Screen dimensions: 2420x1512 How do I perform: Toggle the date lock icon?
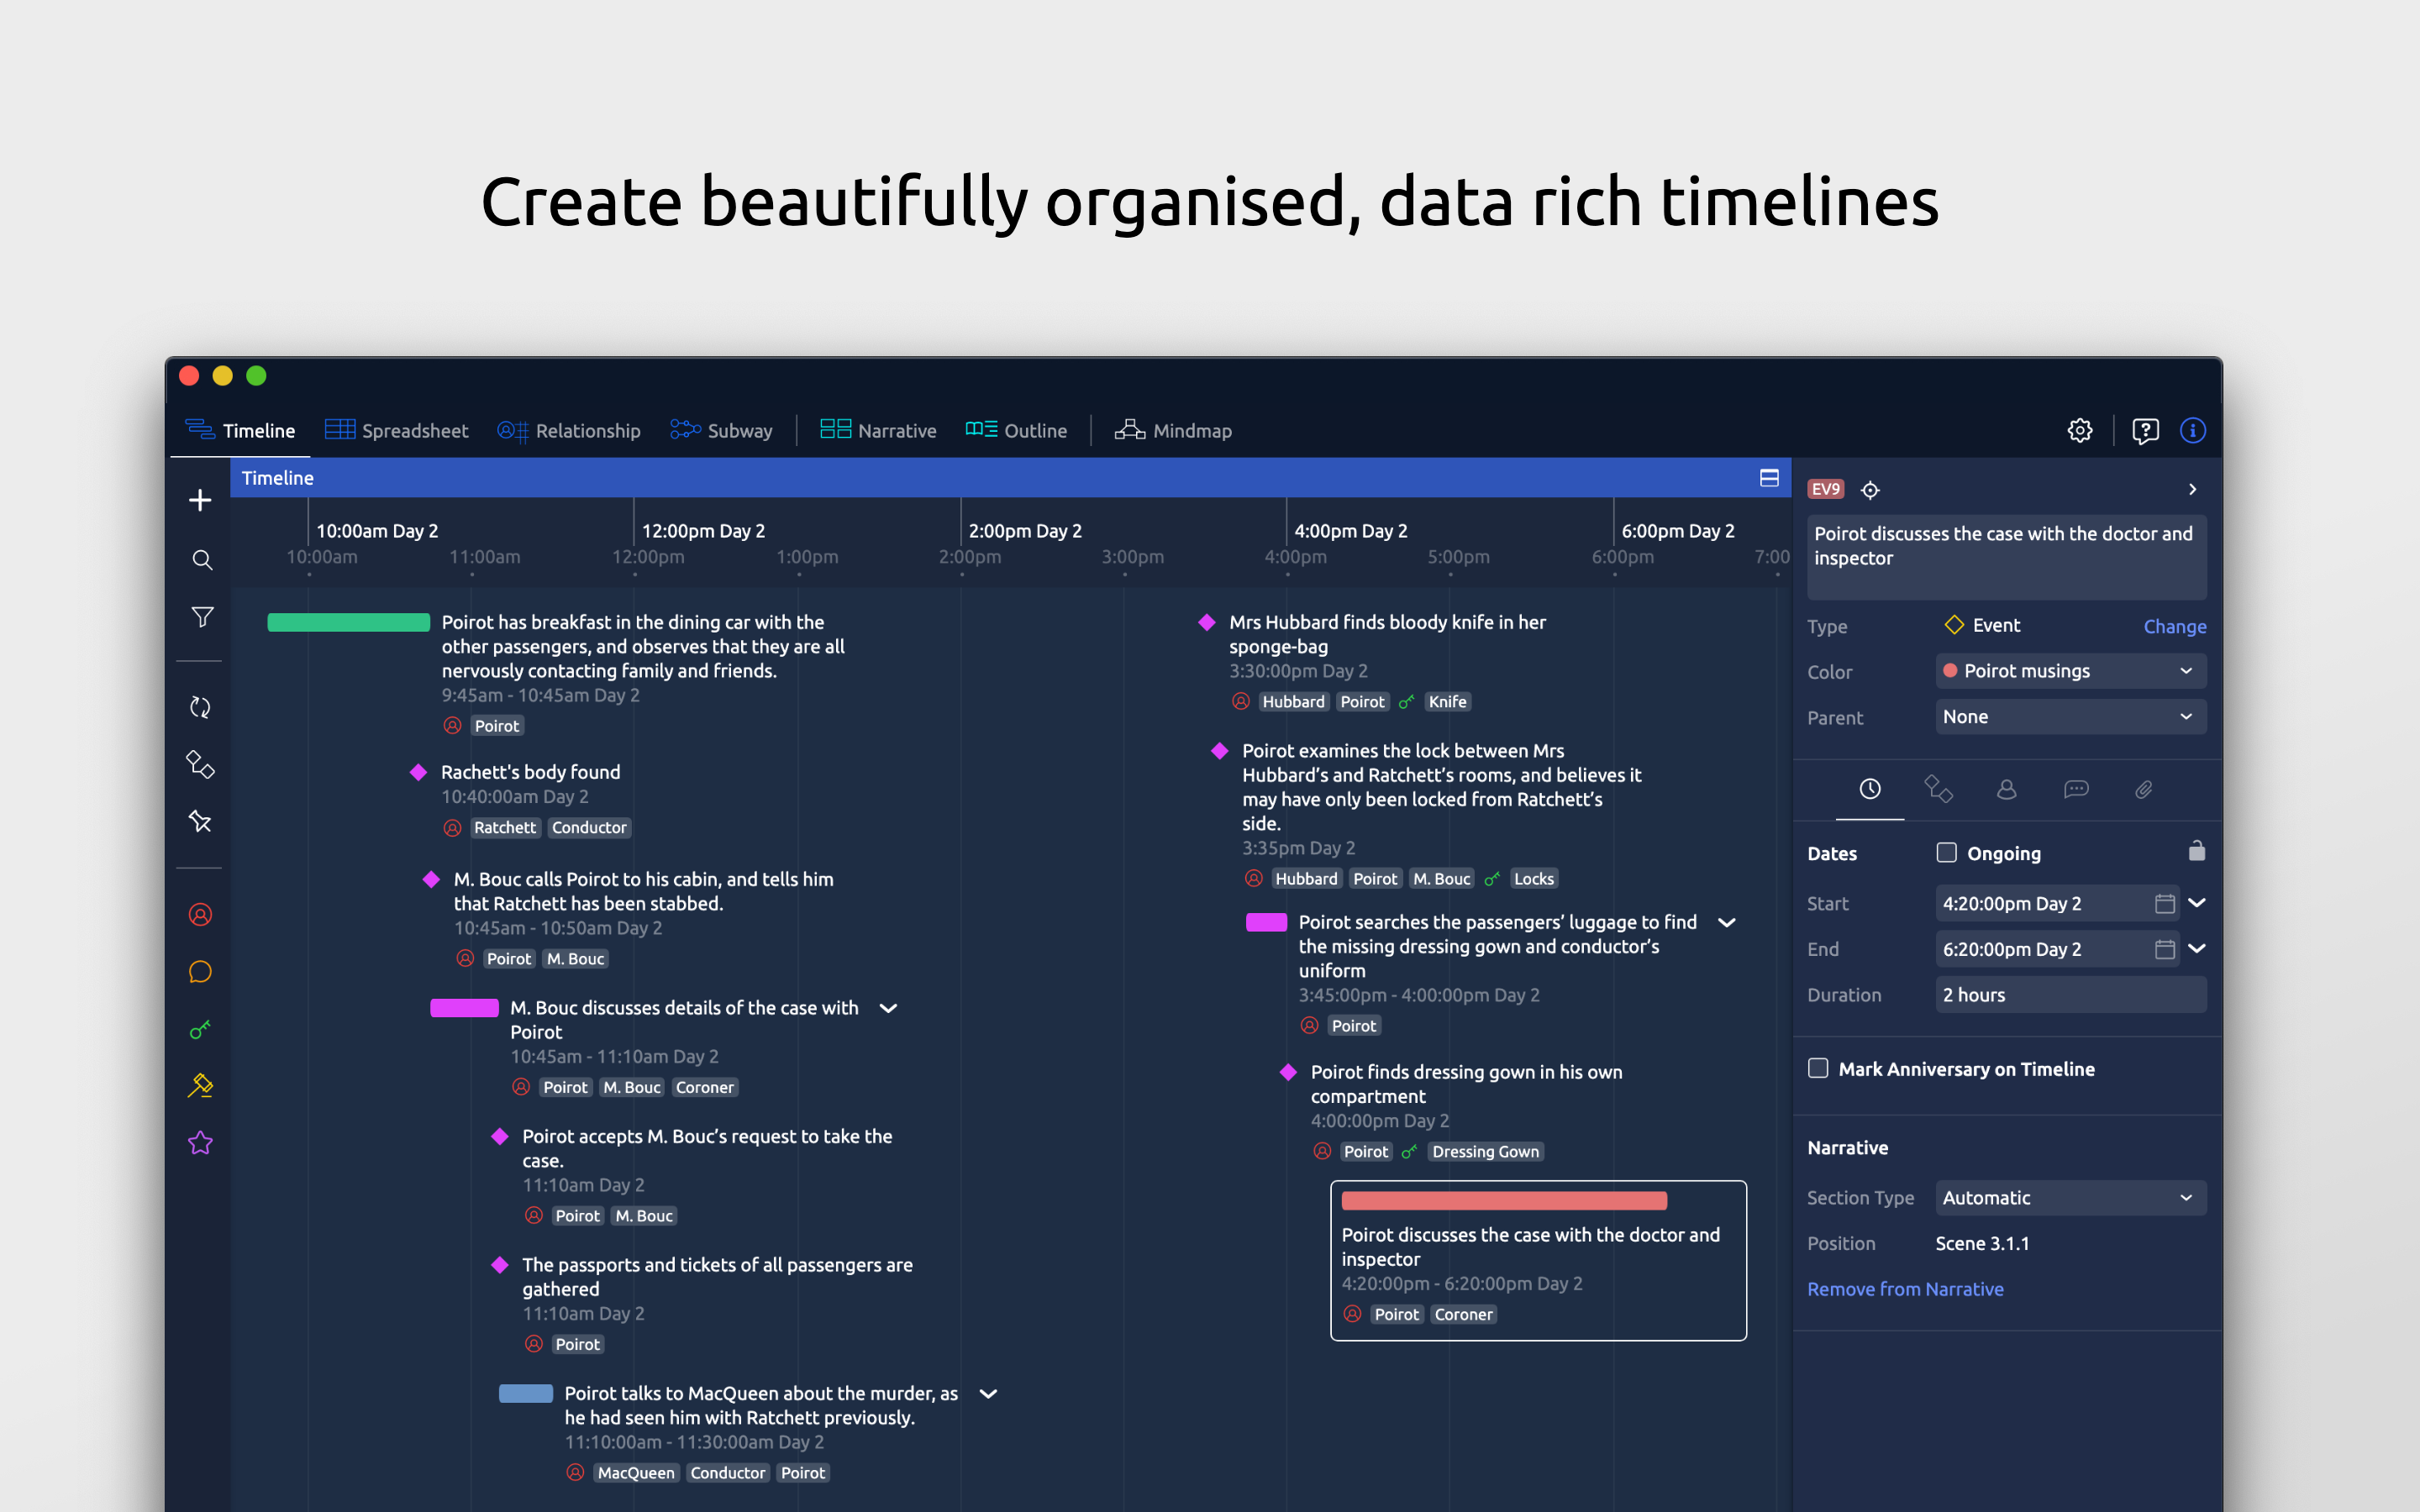click(2196, 850)
